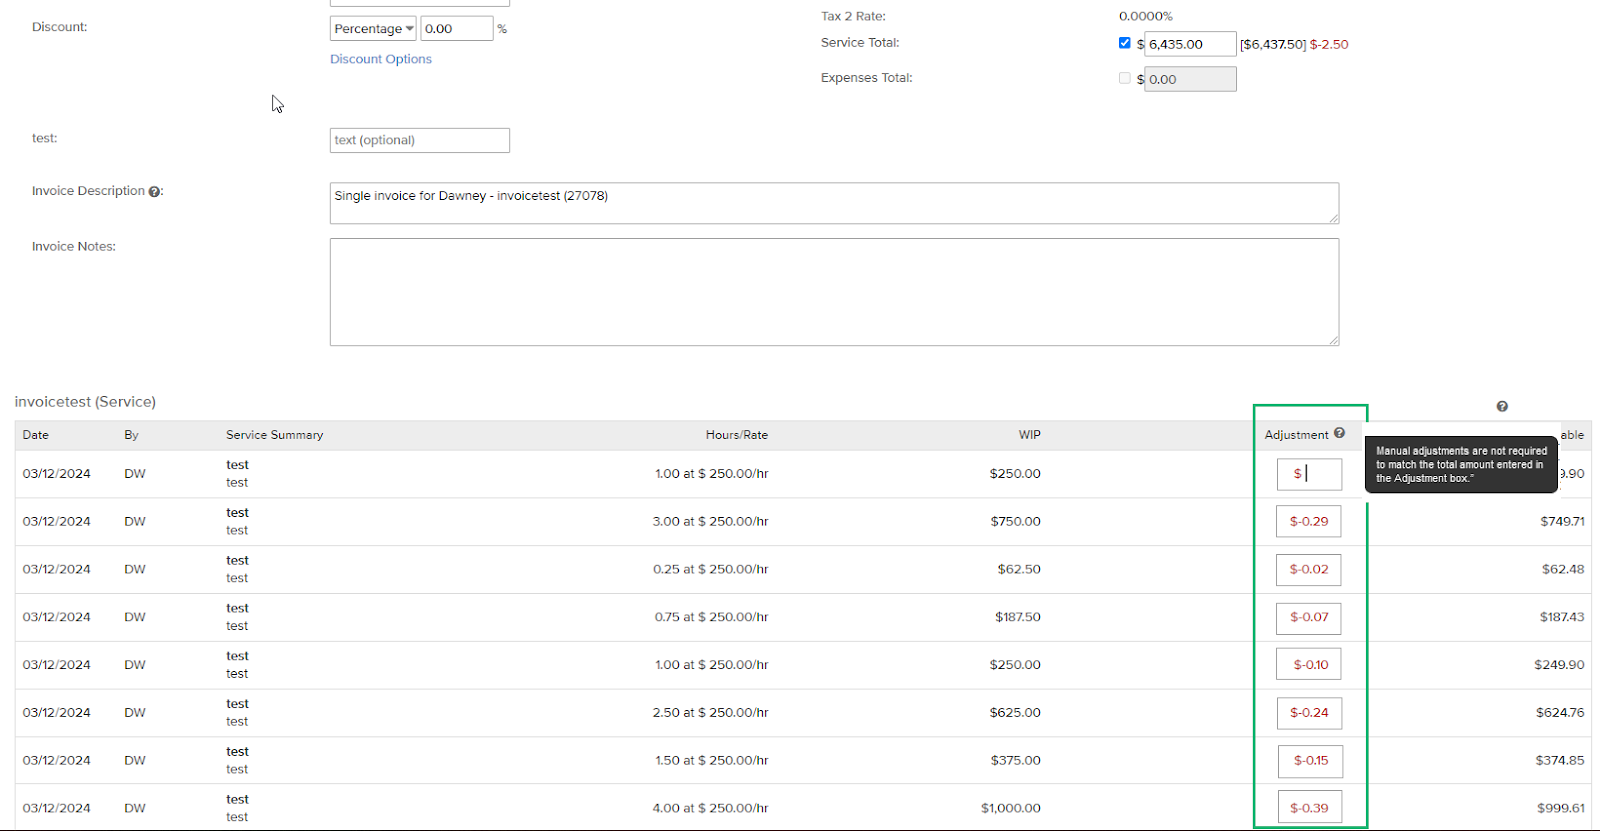Click the Invoice Description box resize handle
This screenshot has height=831, width=1600.
(x=1333, y=218)
